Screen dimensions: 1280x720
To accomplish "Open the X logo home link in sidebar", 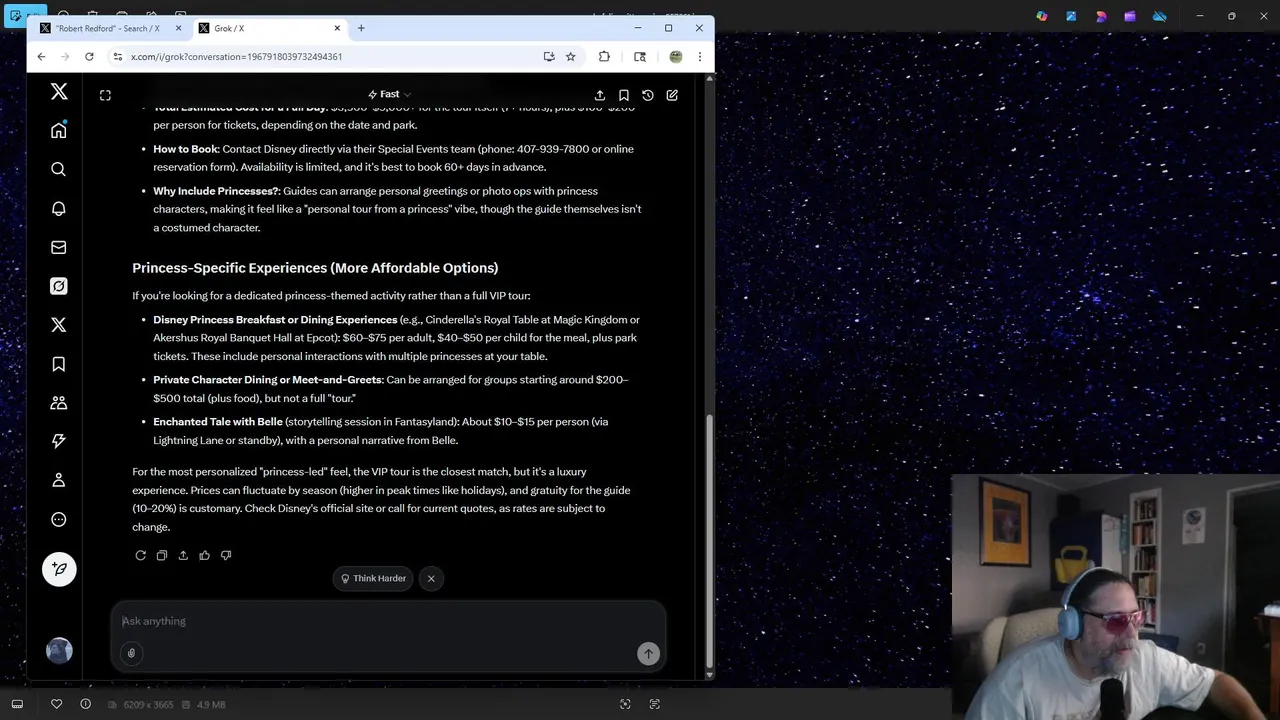I will coord(59,92).
